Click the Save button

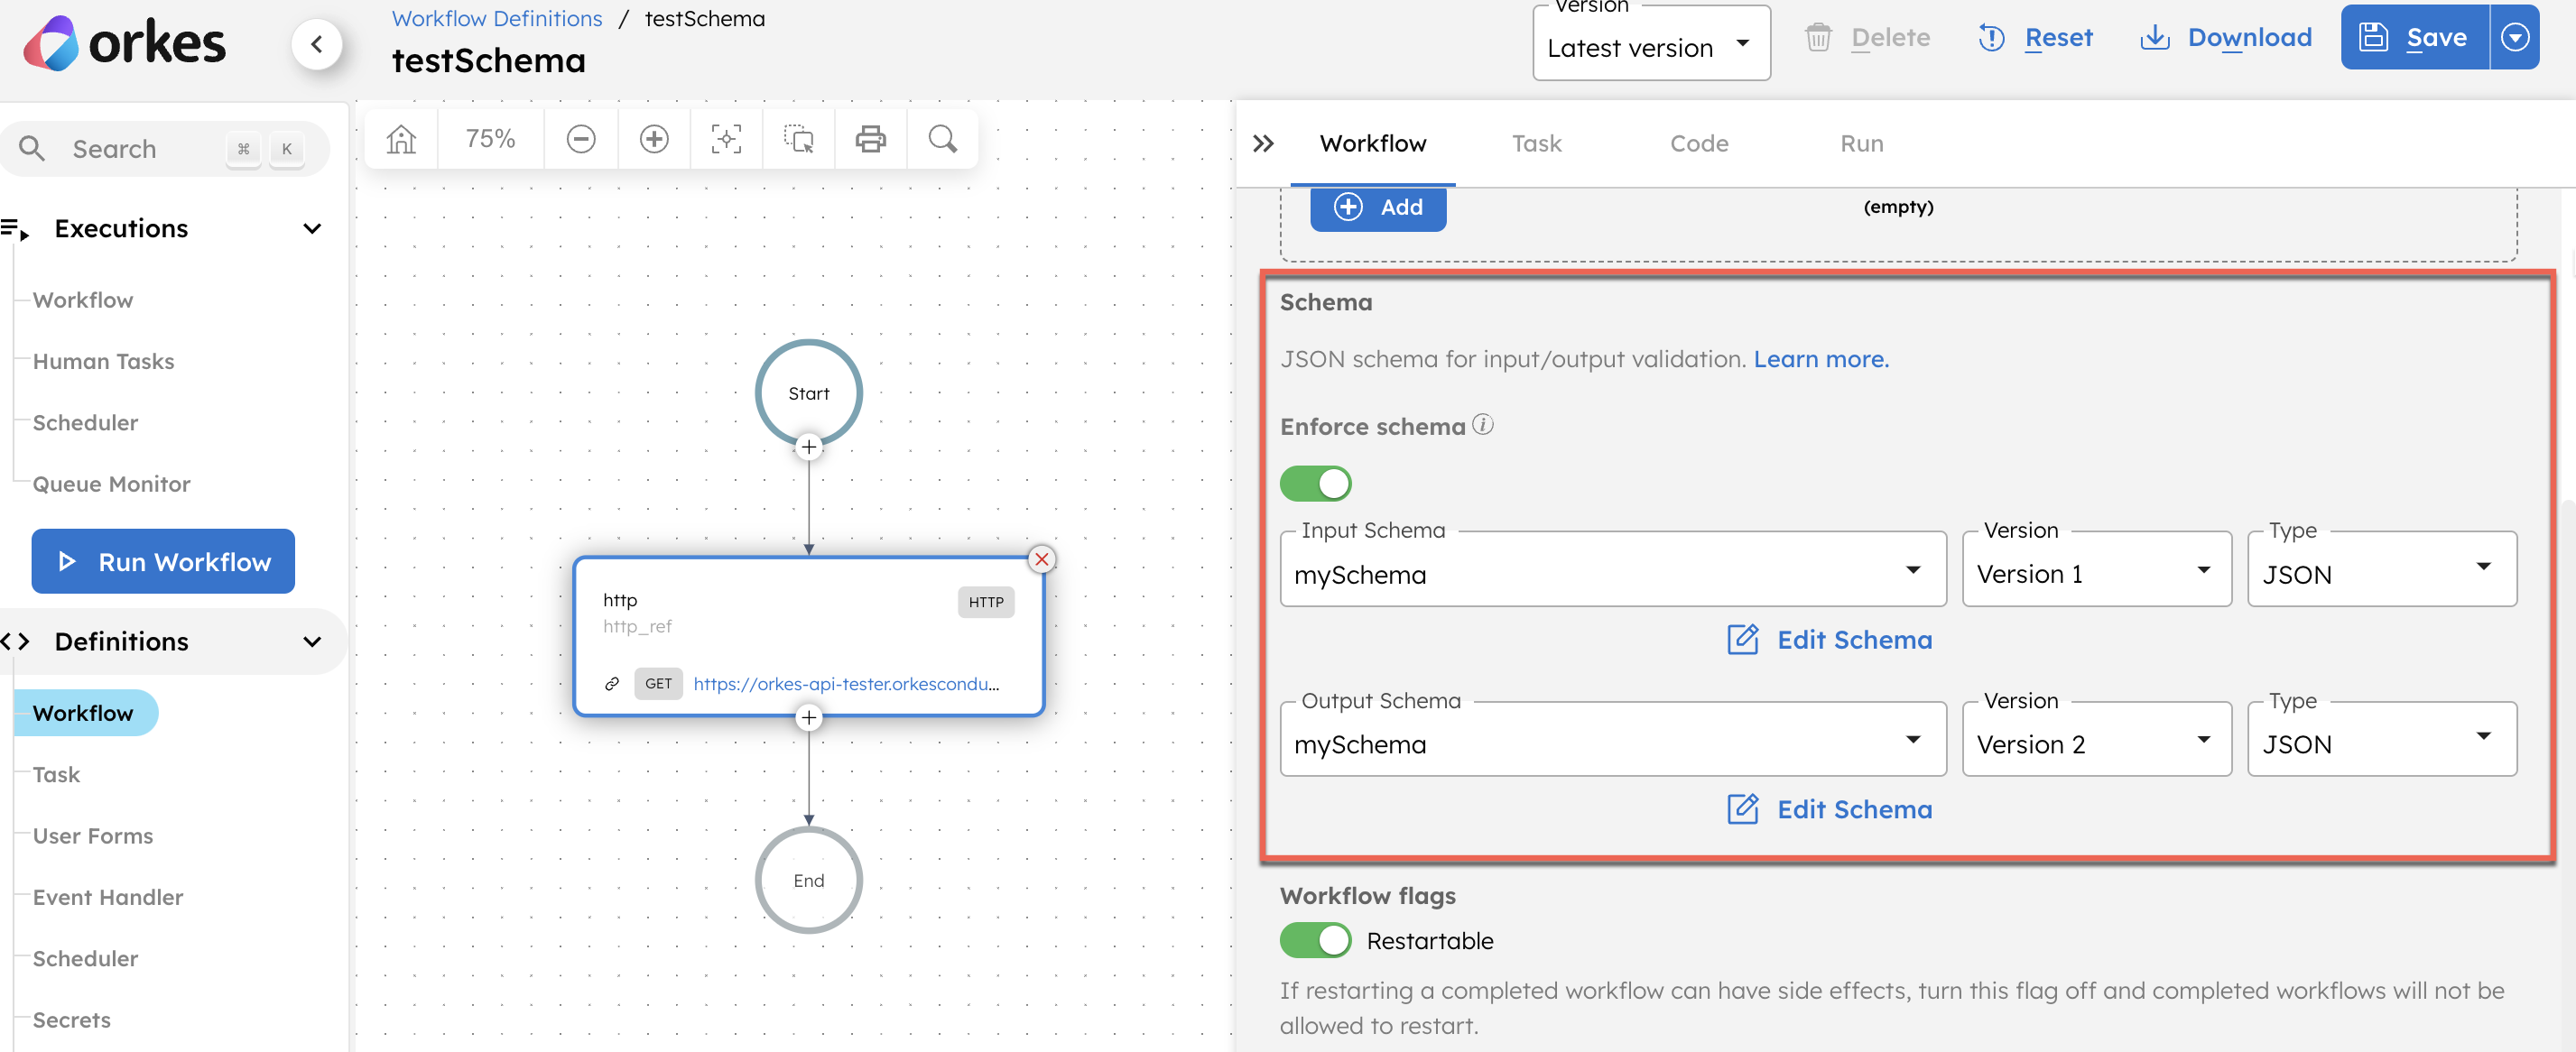pyautogui.click(x=2414, y=37)
